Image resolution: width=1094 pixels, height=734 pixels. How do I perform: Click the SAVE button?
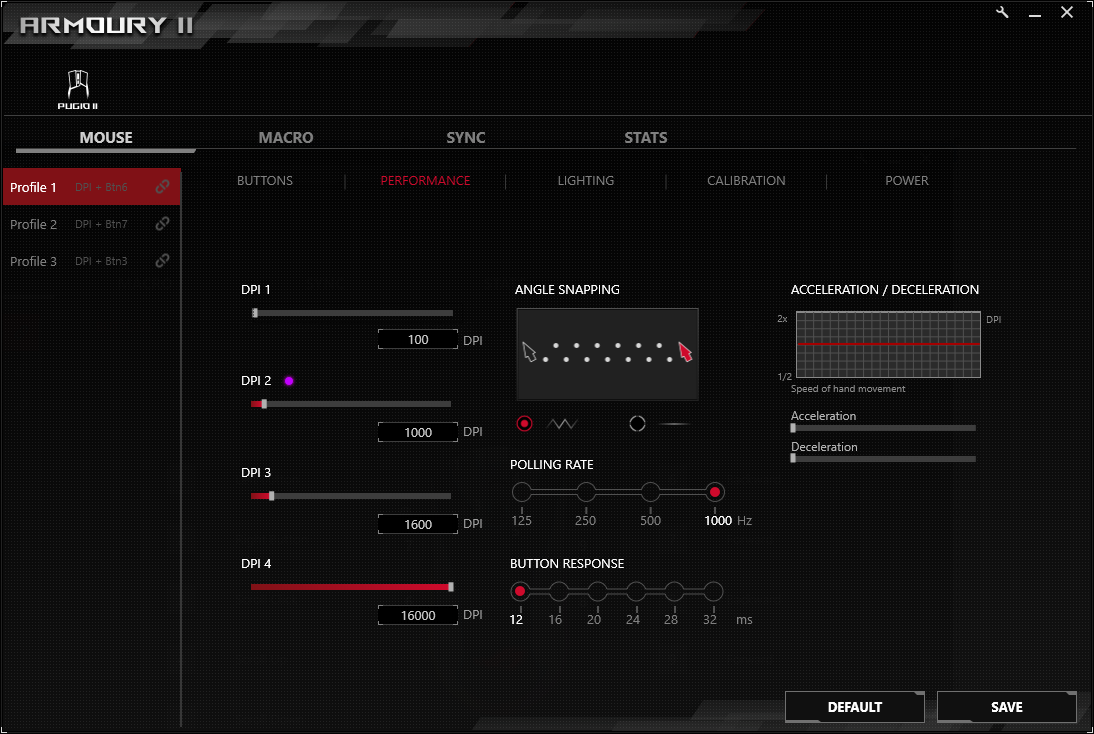(1007, 707)
